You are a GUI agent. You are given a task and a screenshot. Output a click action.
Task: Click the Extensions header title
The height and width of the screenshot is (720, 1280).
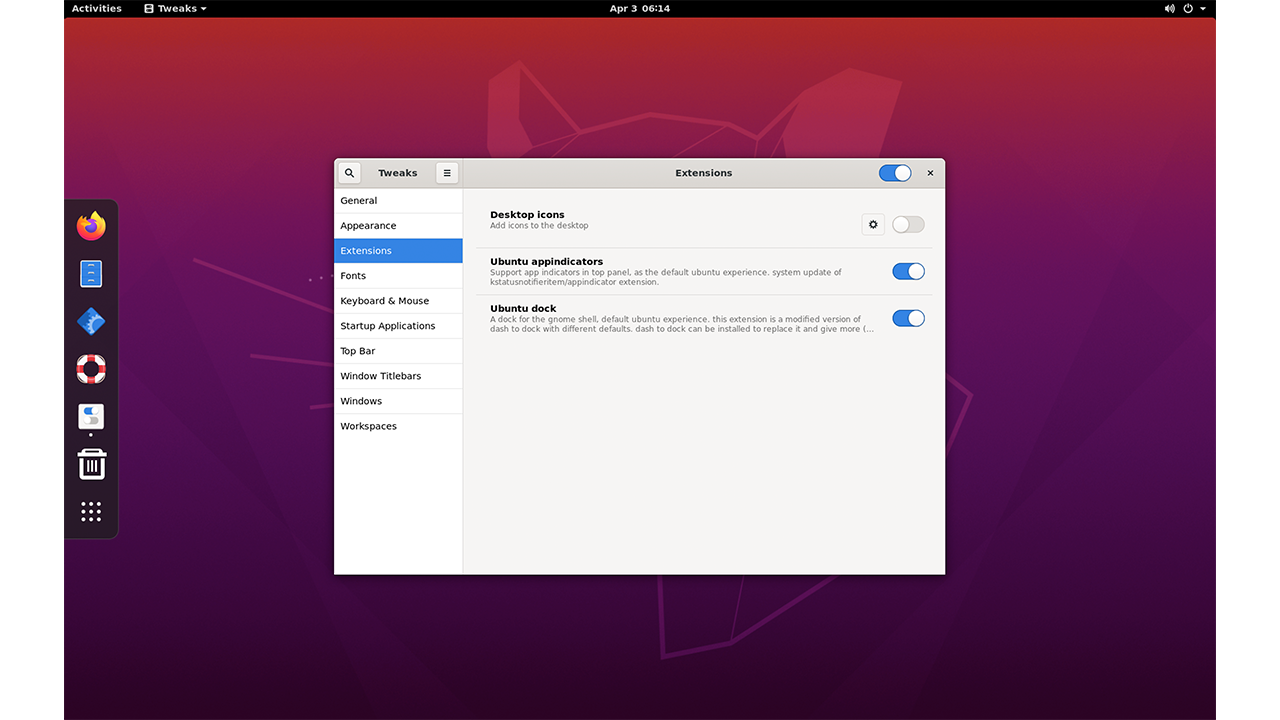704,173
